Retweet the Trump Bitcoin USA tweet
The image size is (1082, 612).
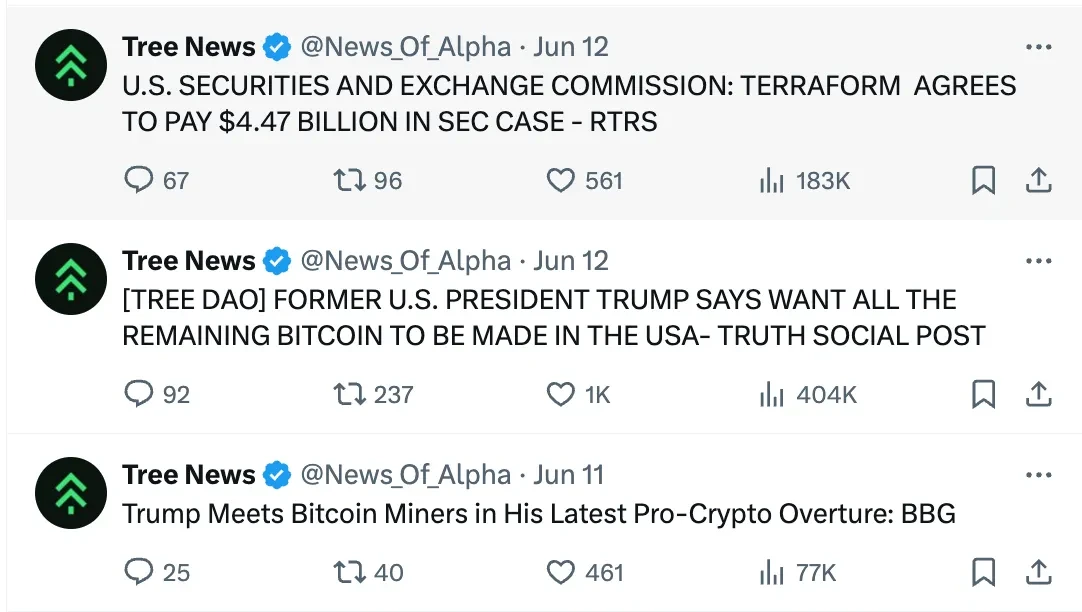coord(349,394)
